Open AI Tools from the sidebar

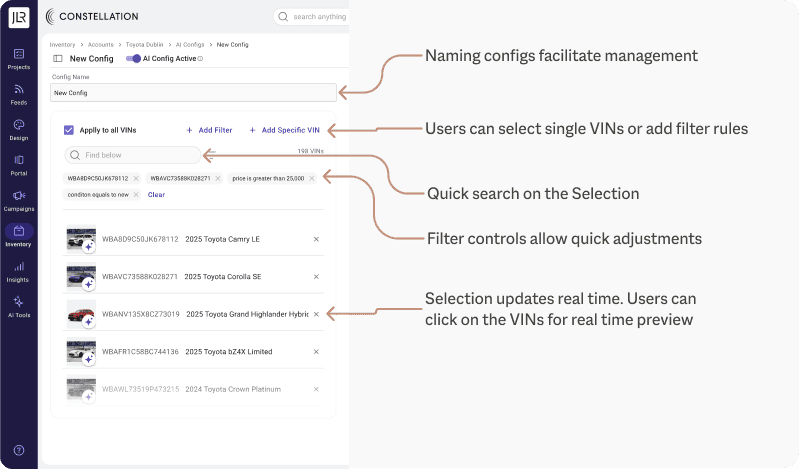pyautogui.click(x=18, y=305)
